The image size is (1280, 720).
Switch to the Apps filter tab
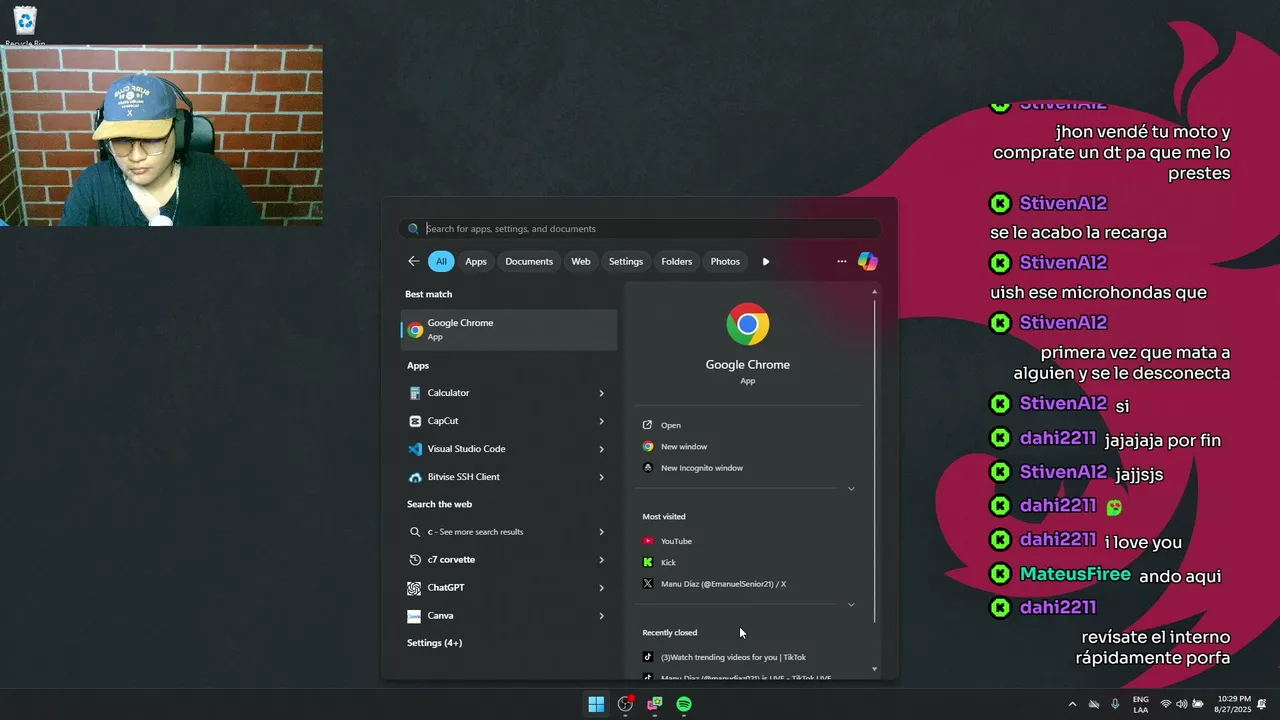coord(476,261)
